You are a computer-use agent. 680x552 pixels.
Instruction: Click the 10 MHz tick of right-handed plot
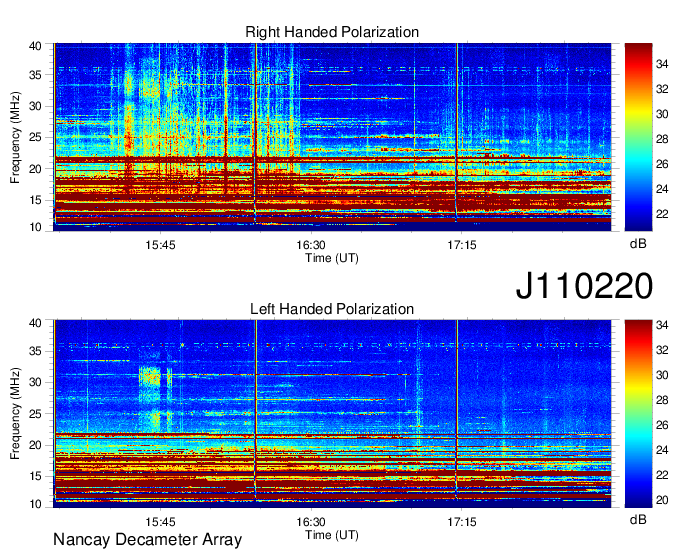35,227
